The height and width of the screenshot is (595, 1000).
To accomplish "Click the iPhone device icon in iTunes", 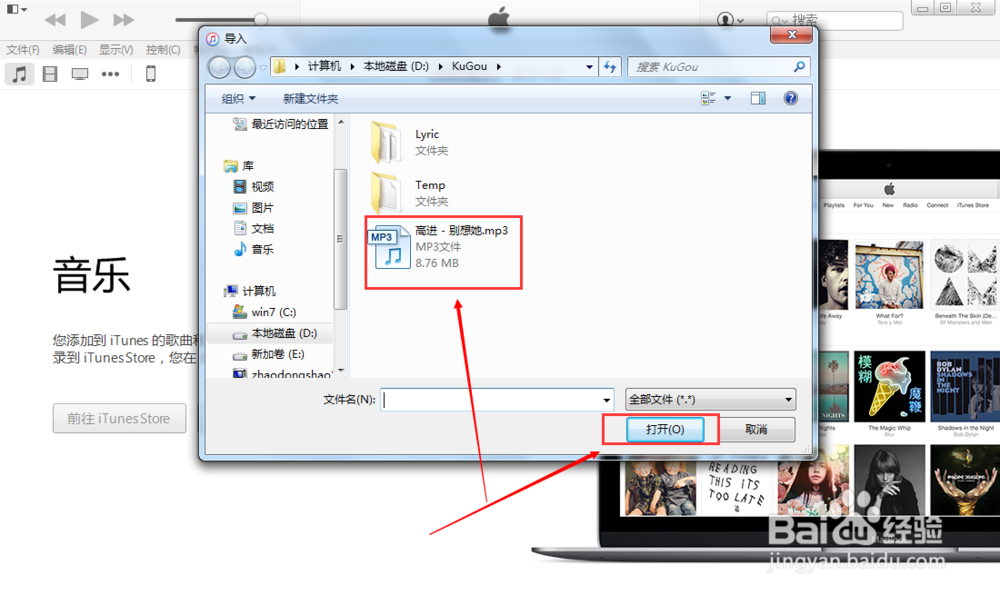I will [151, 74].
